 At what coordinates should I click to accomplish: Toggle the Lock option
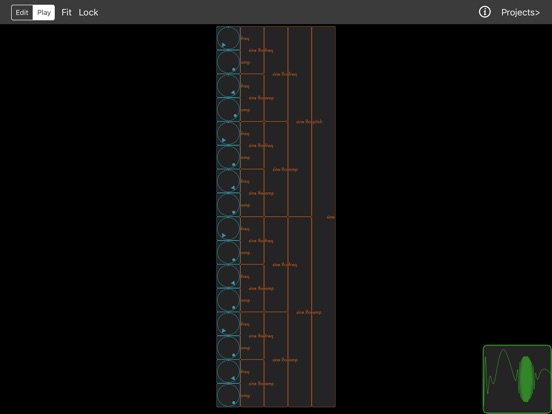(x=88, y=12)
